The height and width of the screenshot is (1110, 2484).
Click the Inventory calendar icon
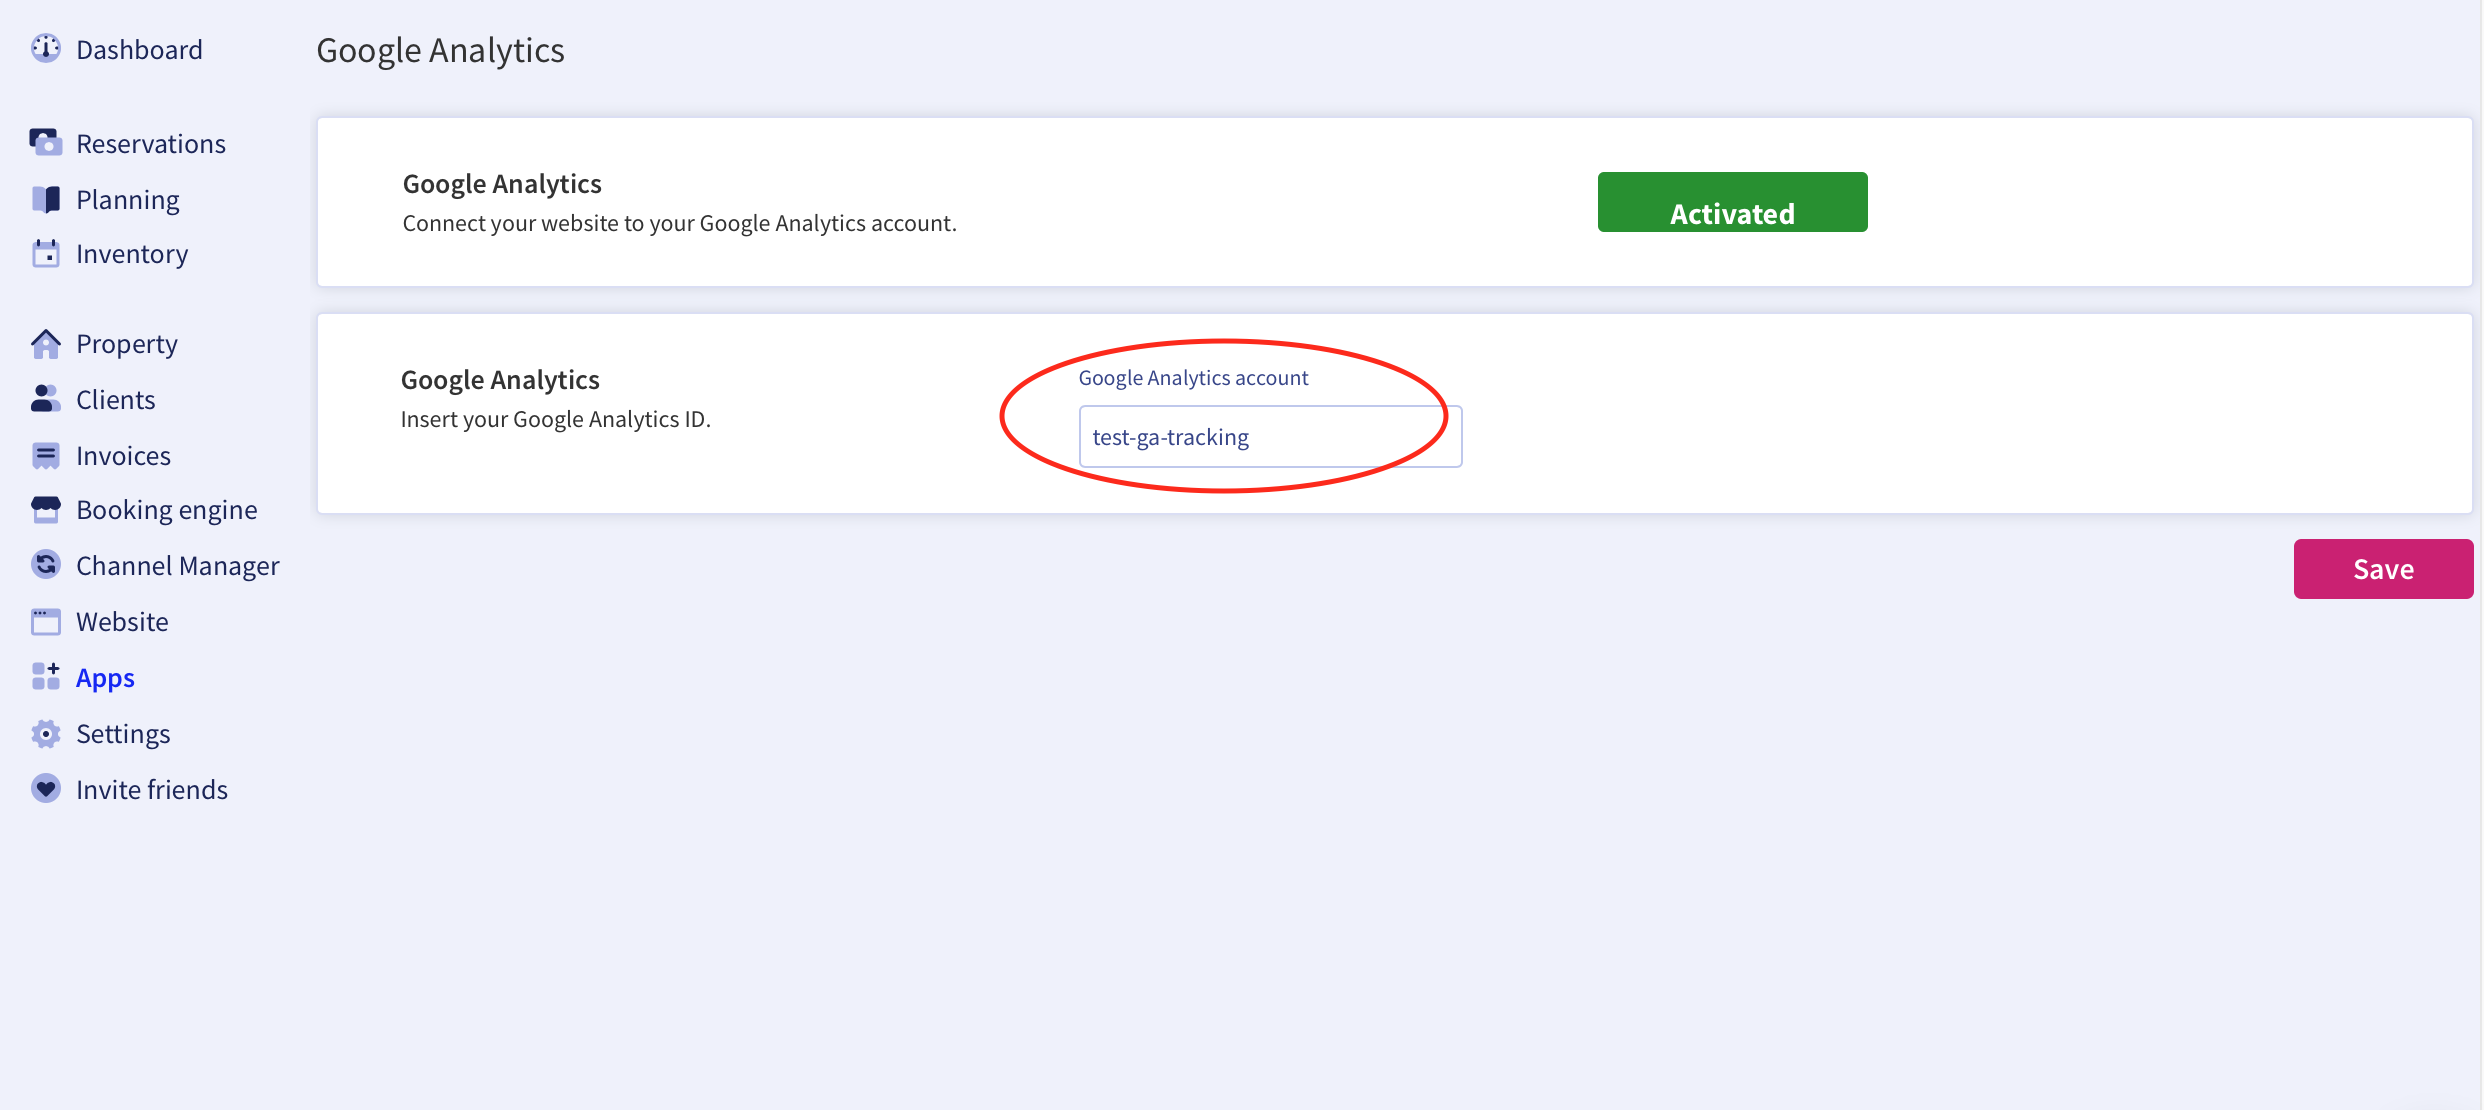click(46, 253)
